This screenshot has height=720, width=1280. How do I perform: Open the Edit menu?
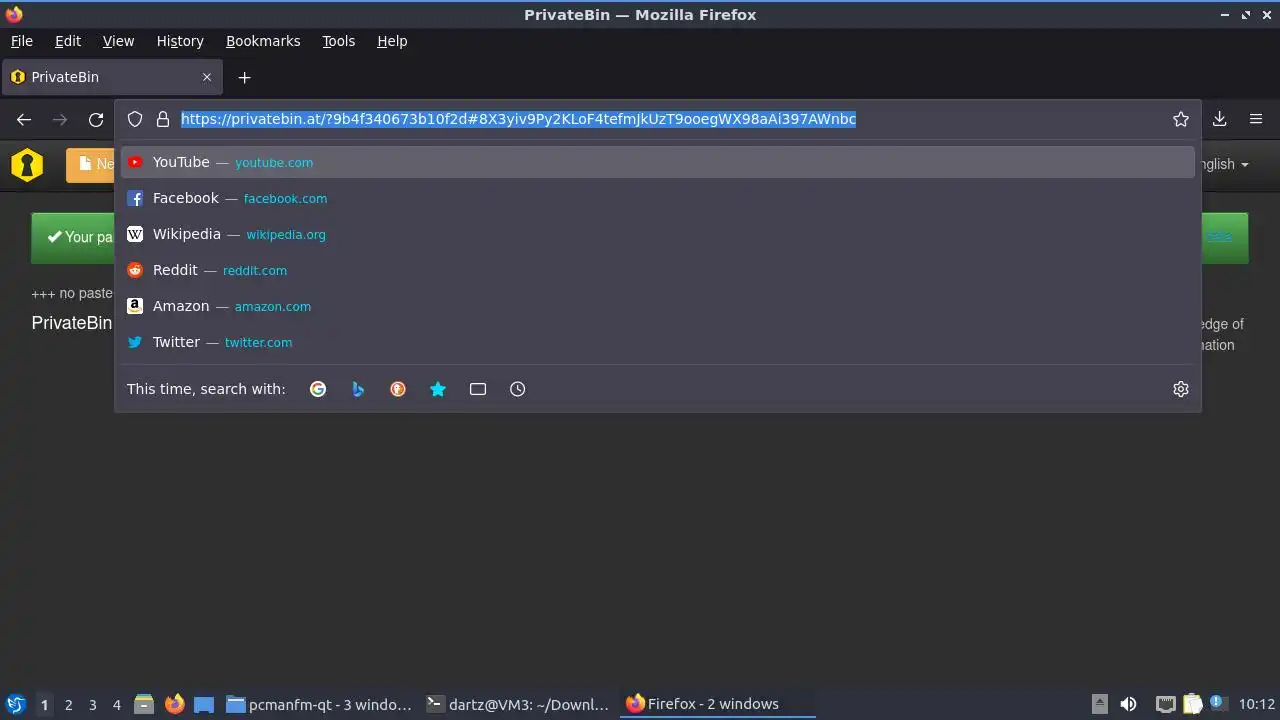(x=68, y=41)
